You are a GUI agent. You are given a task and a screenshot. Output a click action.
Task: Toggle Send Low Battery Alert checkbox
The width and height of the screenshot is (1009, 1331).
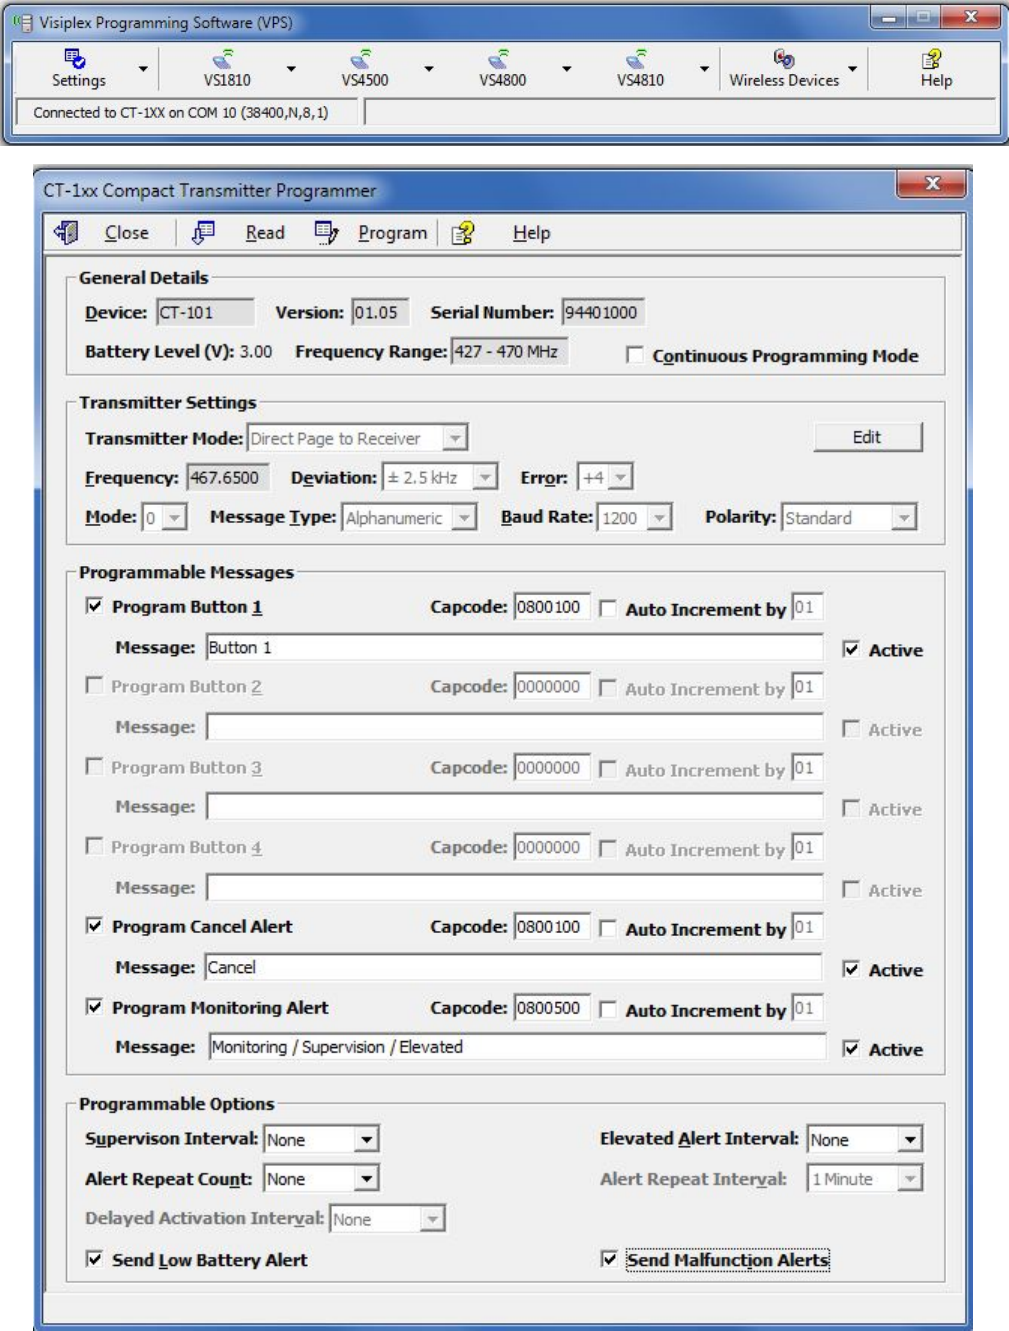94,1259
